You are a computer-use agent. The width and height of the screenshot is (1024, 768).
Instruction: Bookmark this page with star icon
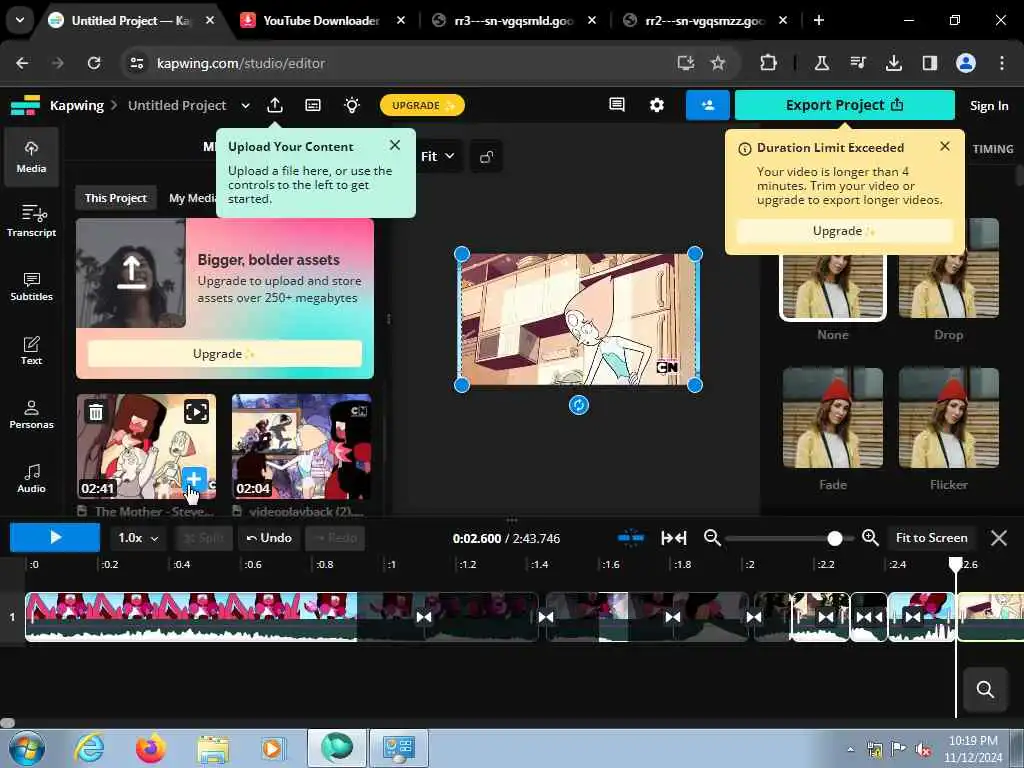pos(718,63)
